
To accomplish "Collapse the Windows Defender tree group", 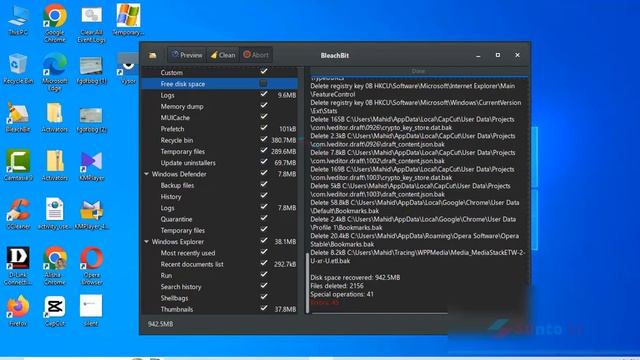I will [147, 174].
